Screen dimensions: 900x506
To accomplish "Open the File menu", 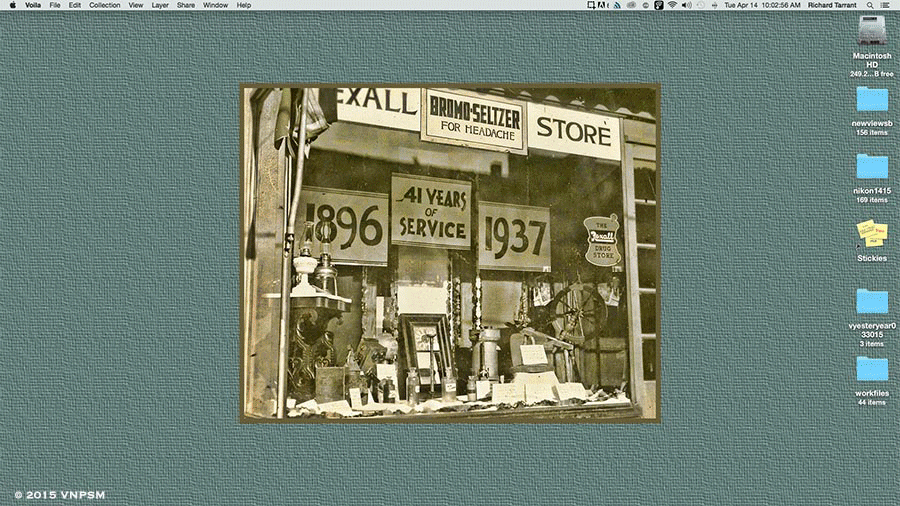I will click(55, 5).
